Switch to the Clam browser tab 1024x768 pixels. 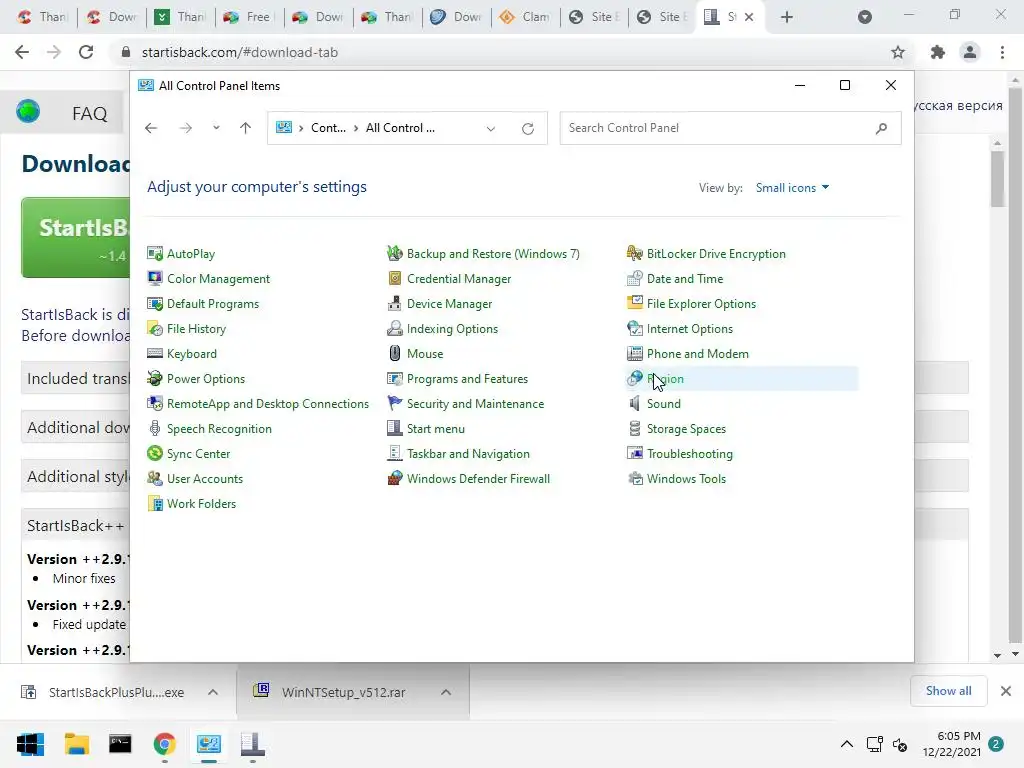click(x=524, y=17)
